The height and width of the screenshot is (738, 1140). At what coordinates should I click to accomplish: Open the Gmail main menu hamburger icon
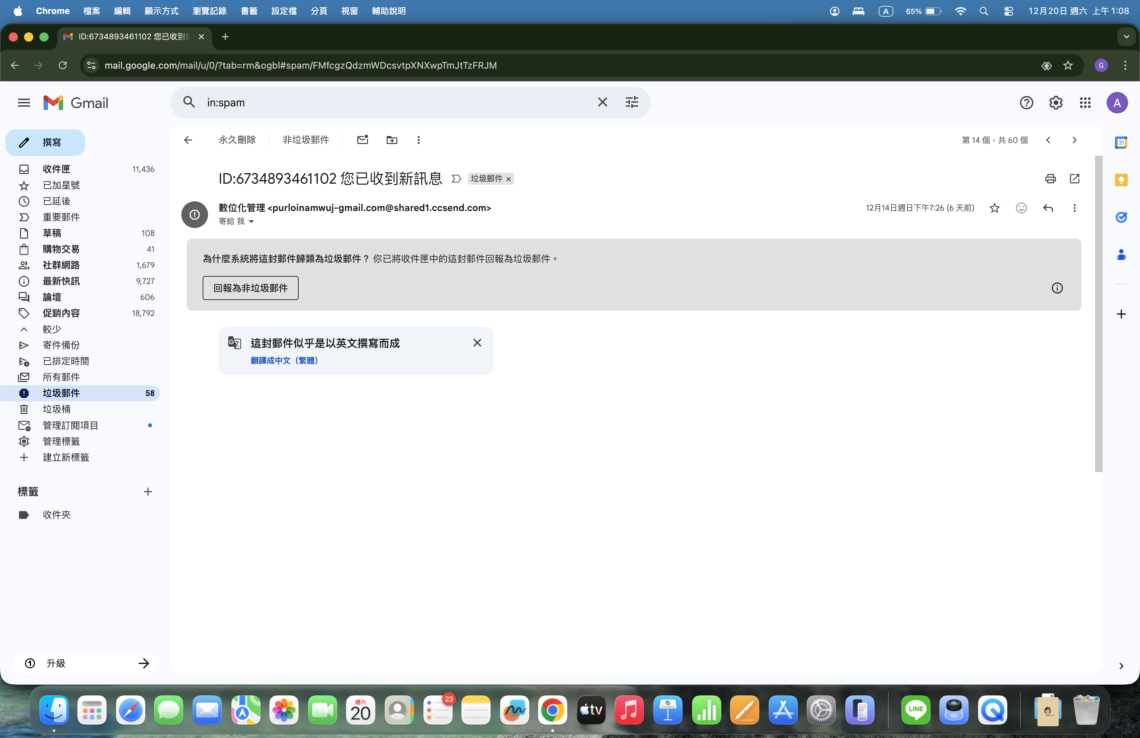pyautogui.click(x=24, y=103)
